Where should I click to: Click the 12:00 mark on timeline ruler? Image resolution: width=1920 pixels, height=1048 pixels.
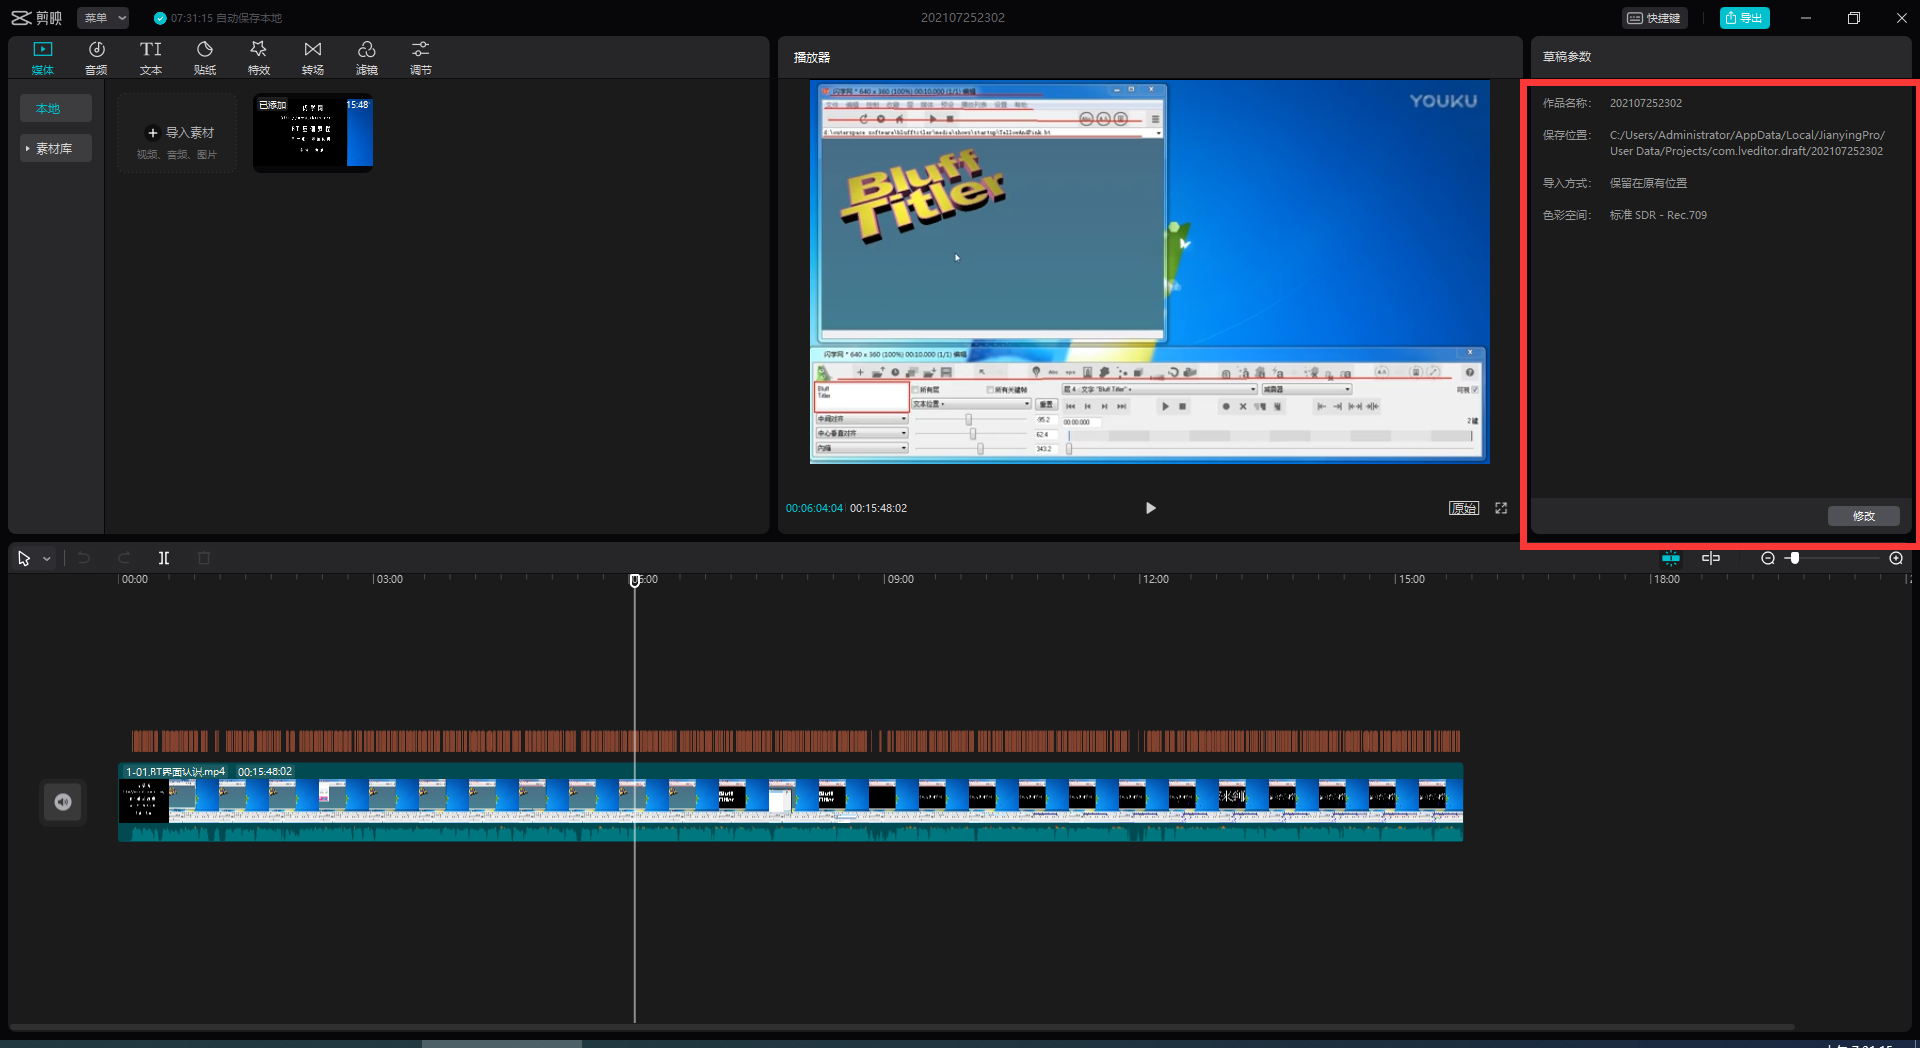1155,579
